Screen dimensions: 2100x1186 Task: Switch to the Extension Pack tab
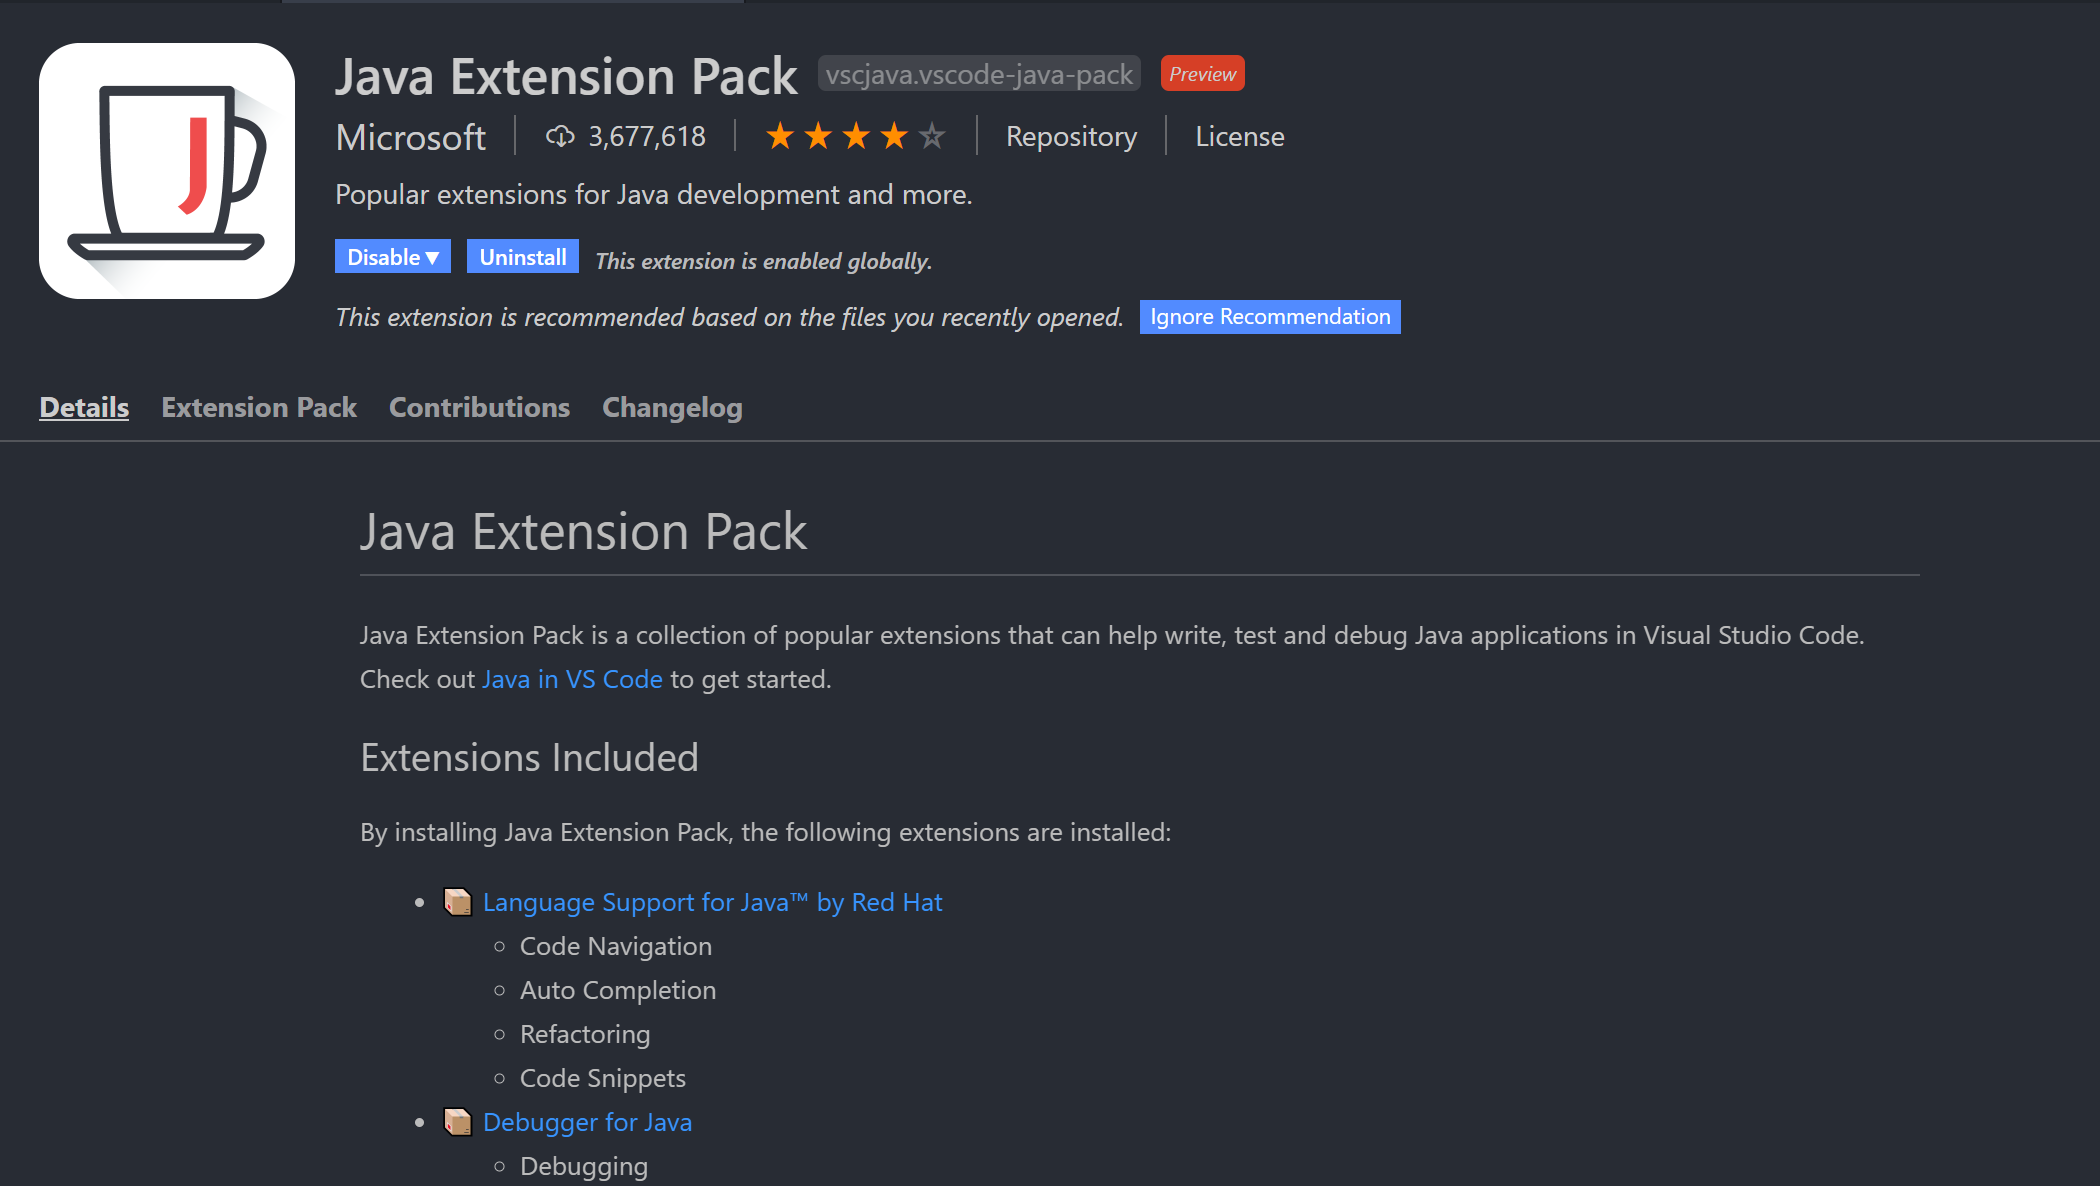point(259,407)
